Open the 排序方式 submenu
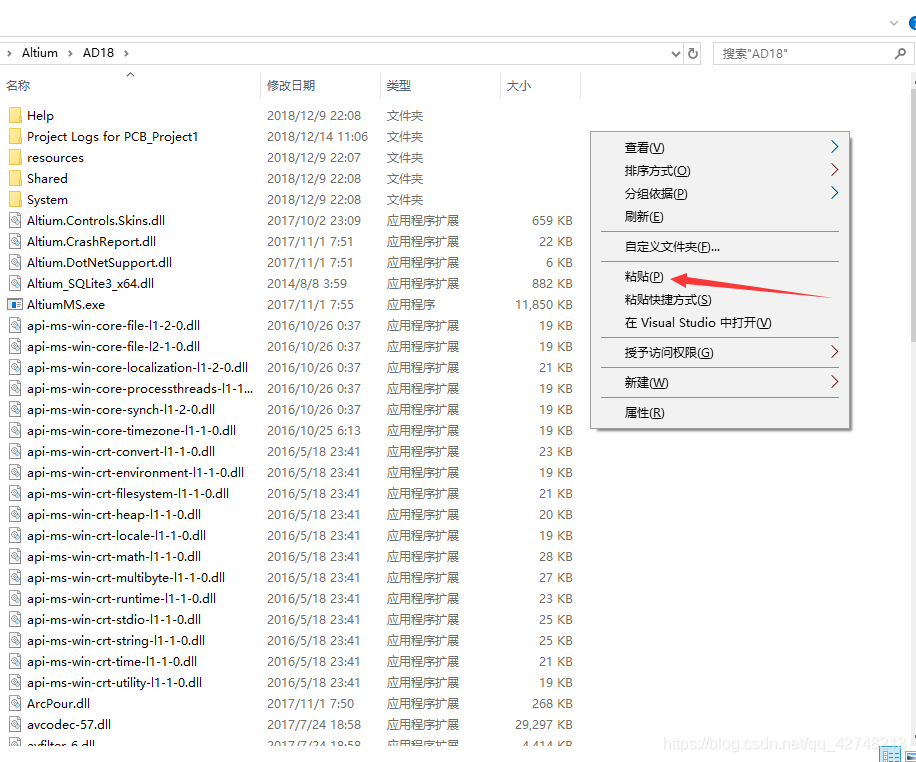Screen dimensions: 916x762 coord(657,171)
